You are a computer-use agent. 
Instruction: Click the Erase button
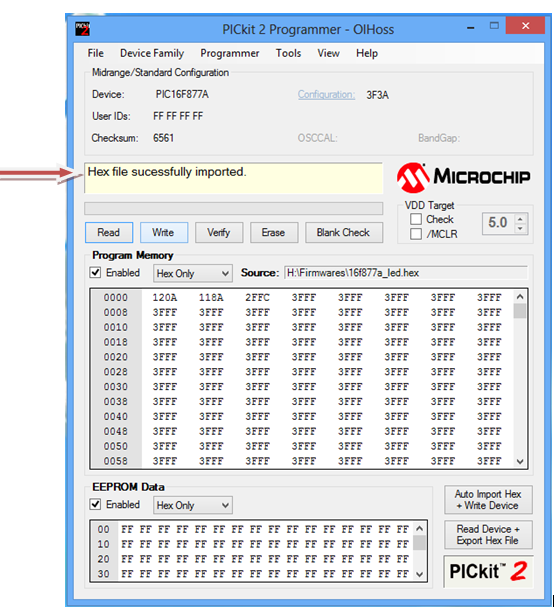pos(274,232)
